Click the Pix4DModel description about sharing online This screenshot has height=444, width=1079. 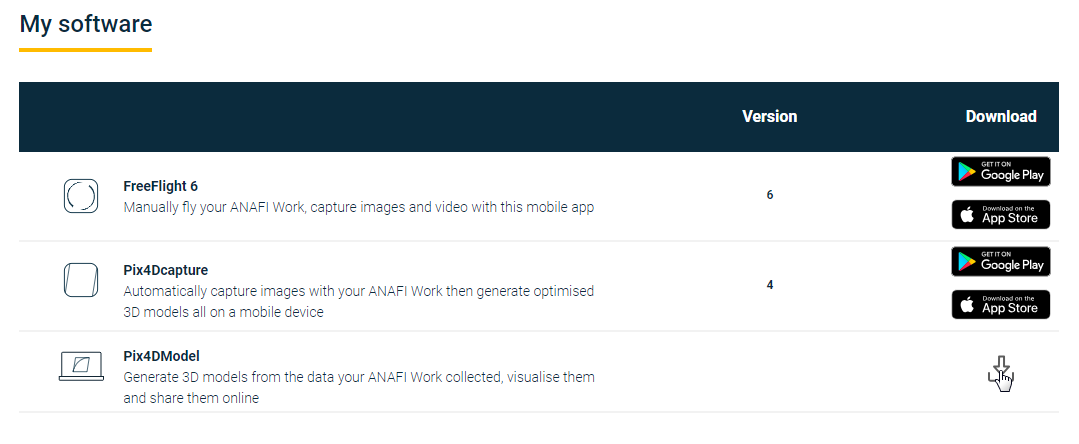tap(359, 388)
